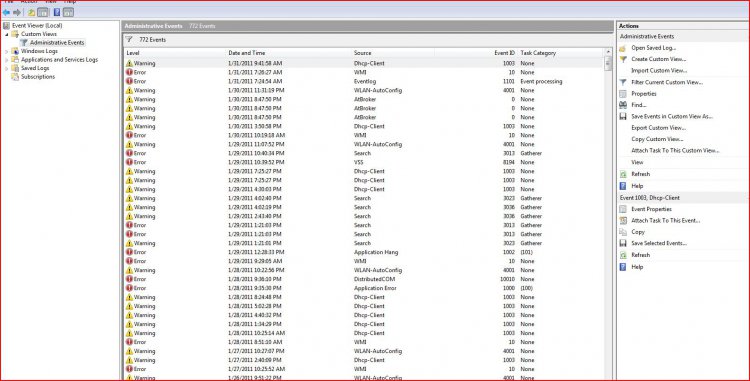Click the Subscriptions folder icon in the tree
750x381 pixels.
(15, 77)
